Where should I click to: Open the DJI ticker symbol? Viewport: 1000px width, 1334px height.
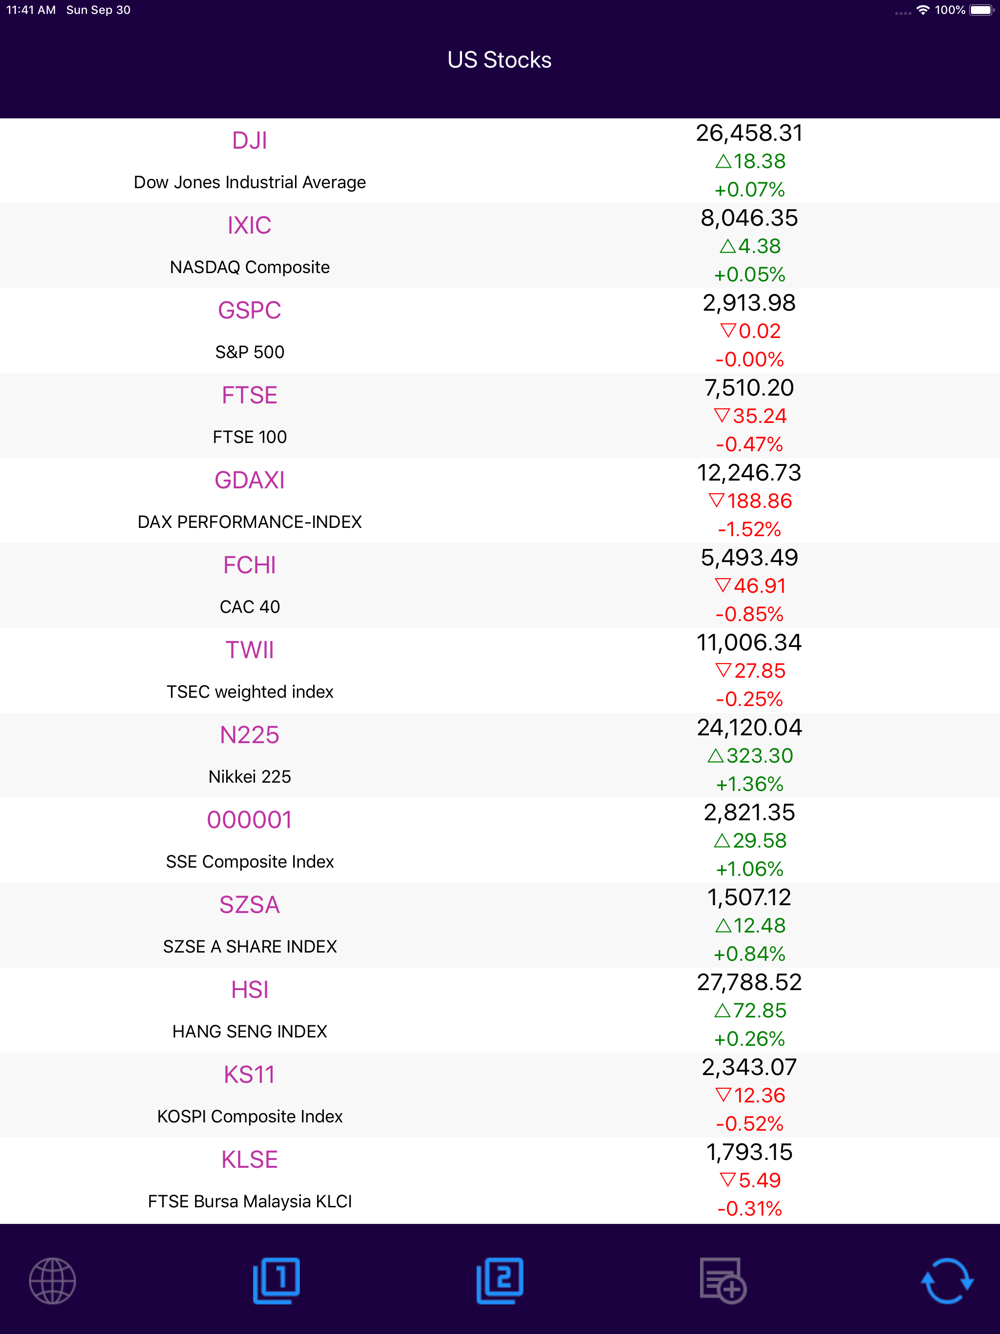(250, 141)
